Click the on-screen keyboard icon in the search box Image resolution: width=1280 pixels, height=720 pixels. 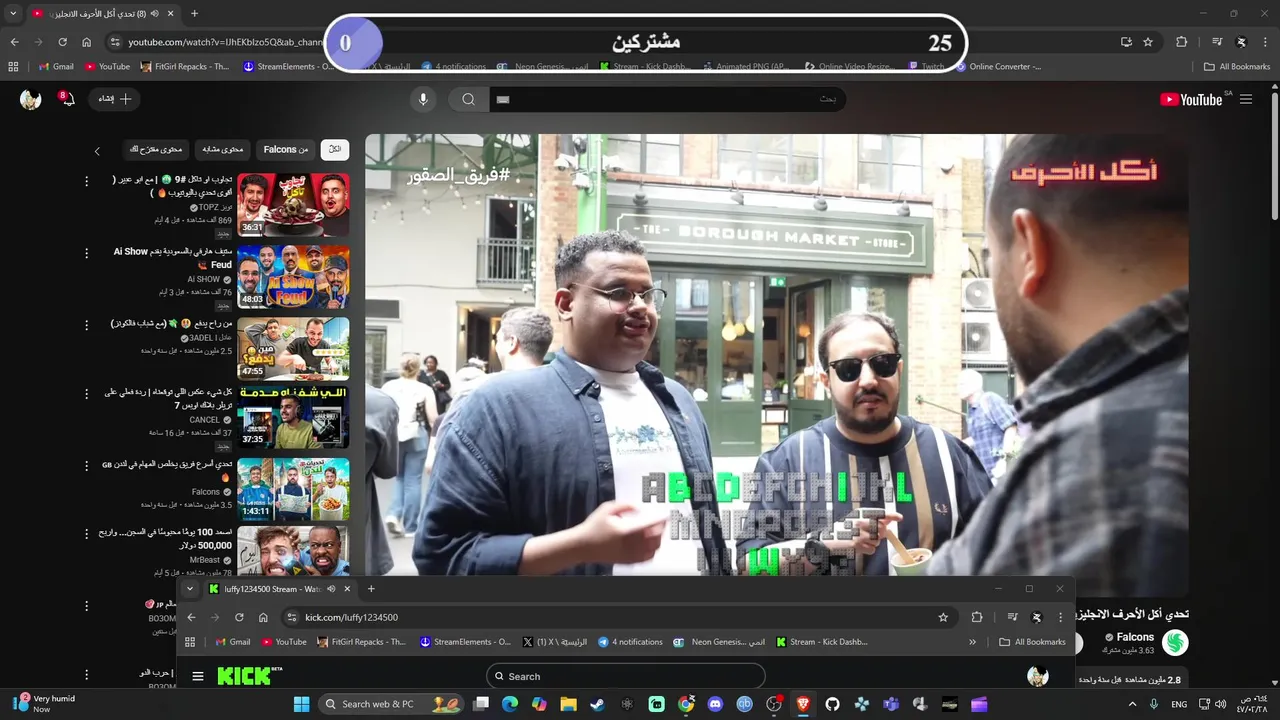point(503,99)
